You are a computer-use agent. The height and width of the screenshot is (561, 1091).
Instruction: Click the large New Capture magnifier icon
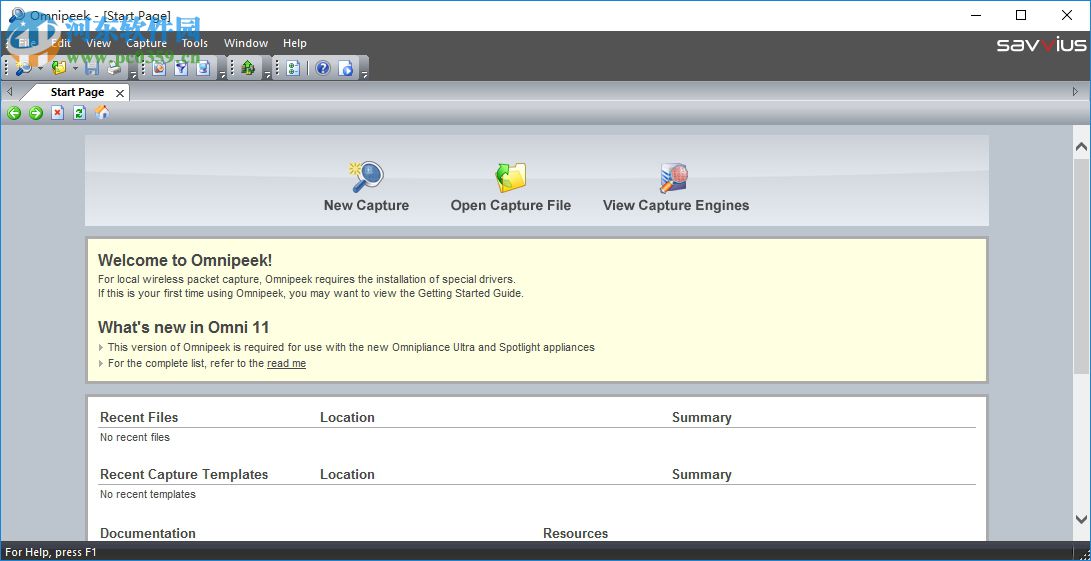click(366, 177)
